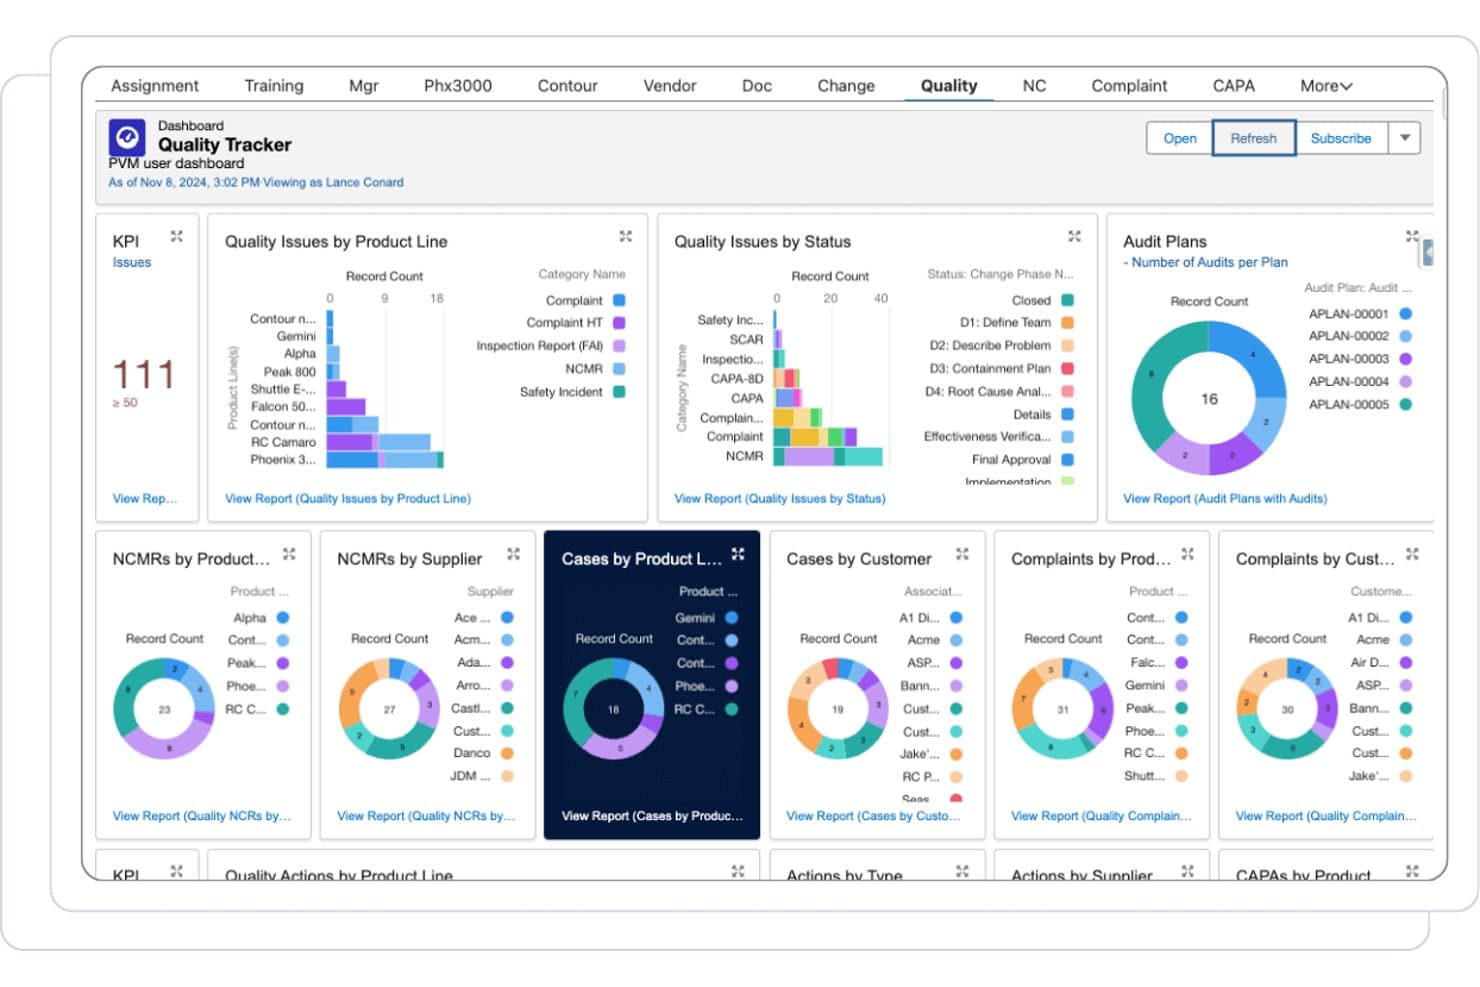Click the Audit Plans donut chart
Screen dimensions: 1480x987
1209,398
